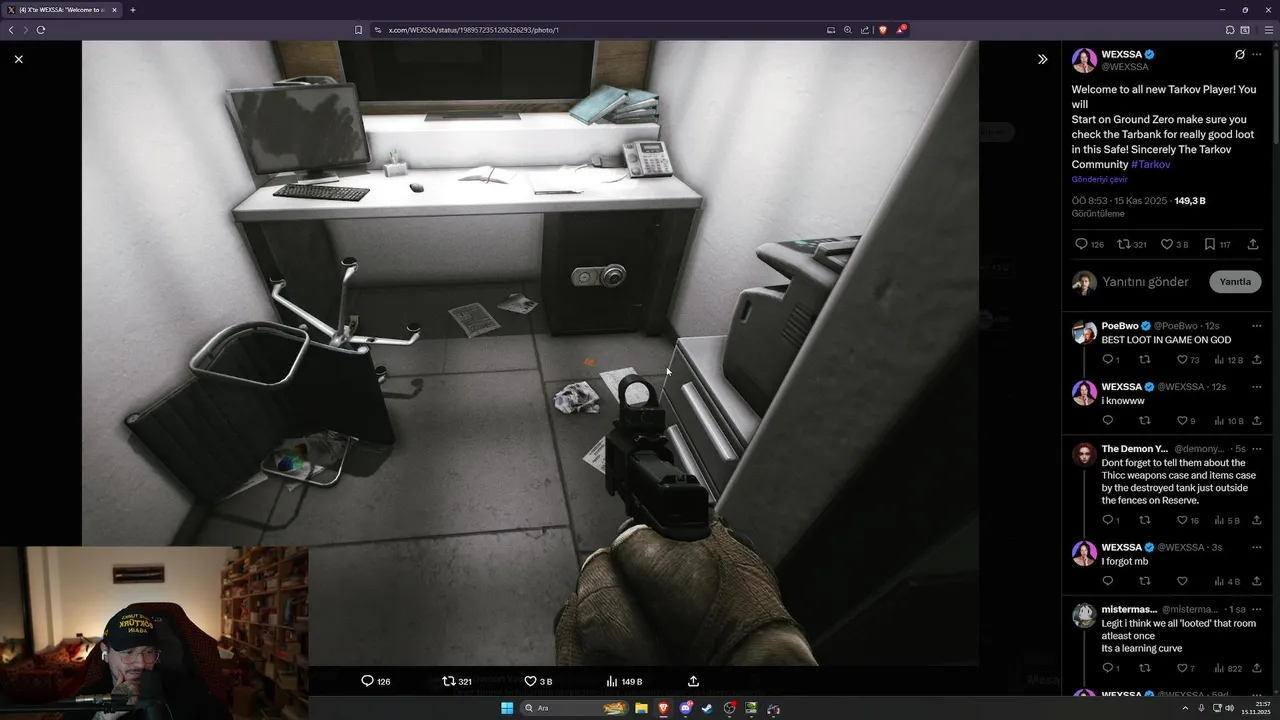Reply to PoeBwo's comment
The height and width of the screenshot is (720, 1280).
tap(1107, 360)
